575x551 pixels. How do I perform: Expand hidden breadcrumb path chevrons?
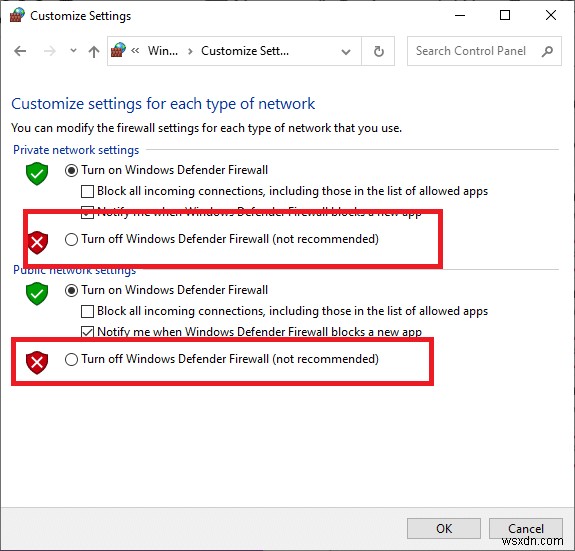[x=135, y=51]
